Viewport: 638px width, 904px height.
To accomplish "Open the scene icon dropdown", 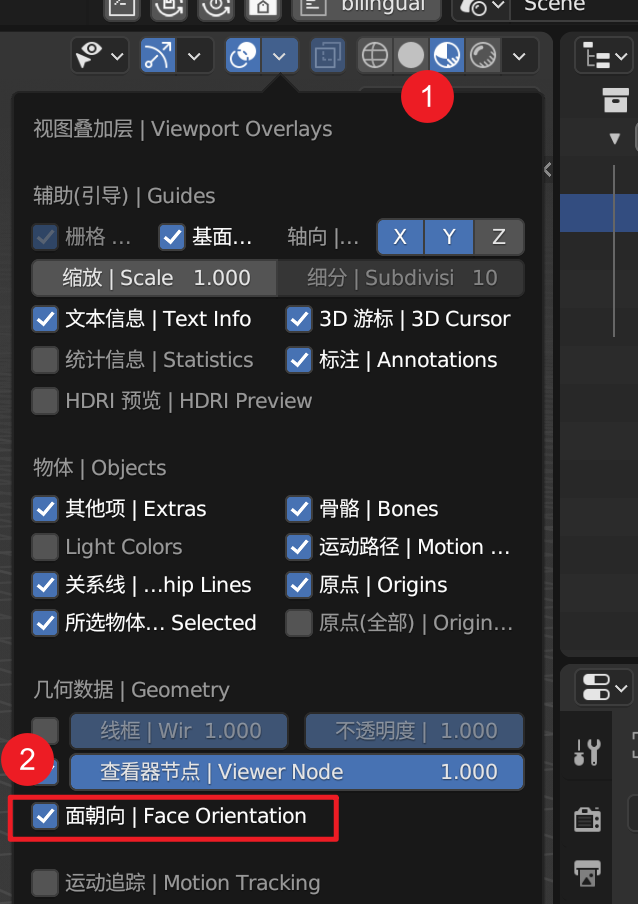I will (x=481, y=7).
